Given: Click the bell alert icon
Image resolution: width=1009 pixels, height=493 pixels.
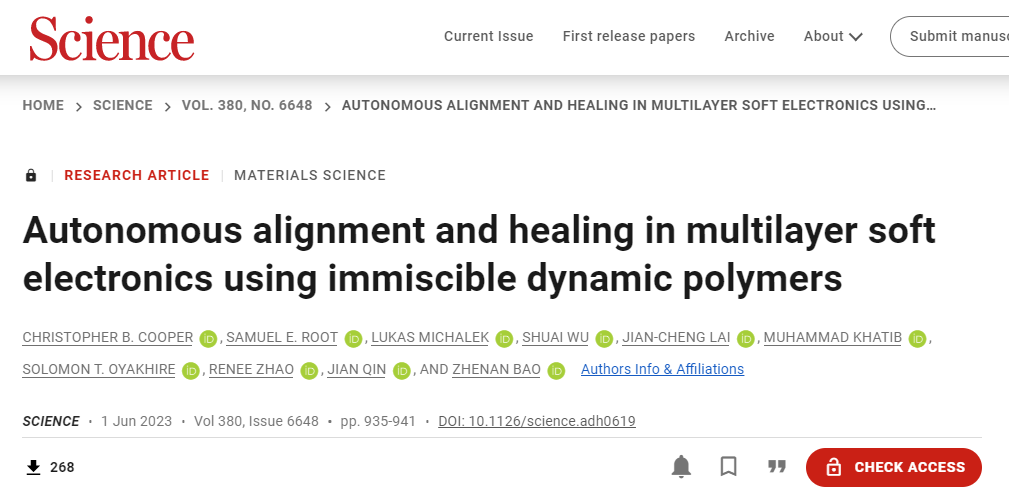Looking at the screenshot, I should [x=681, y=467].
